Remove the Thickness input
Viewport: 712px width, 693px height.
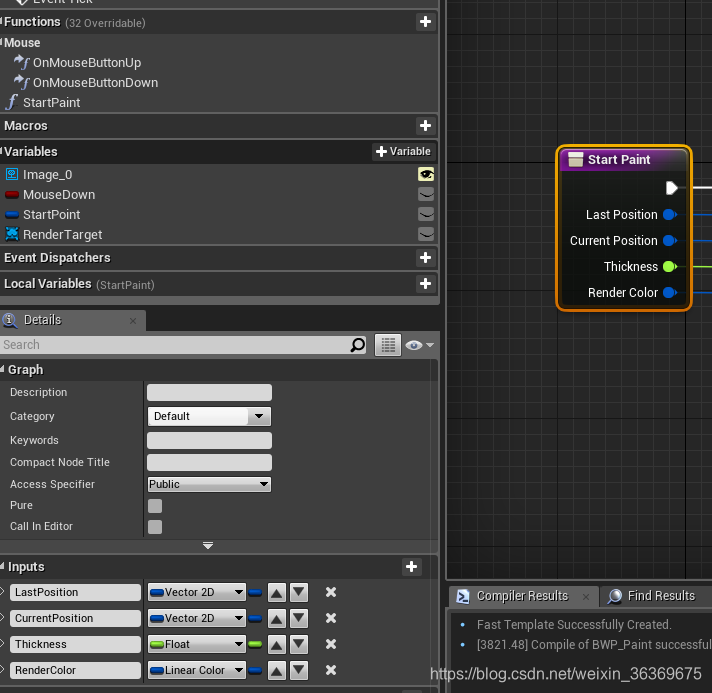(331, 644)
